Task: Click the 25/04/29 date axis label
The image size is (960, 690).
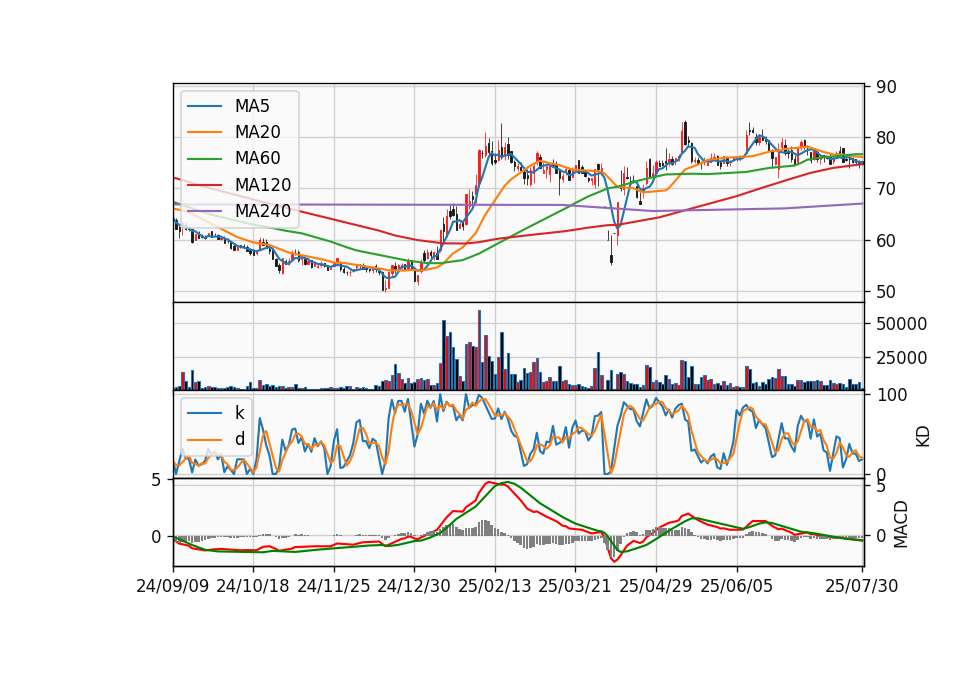Action: [656, 586]
